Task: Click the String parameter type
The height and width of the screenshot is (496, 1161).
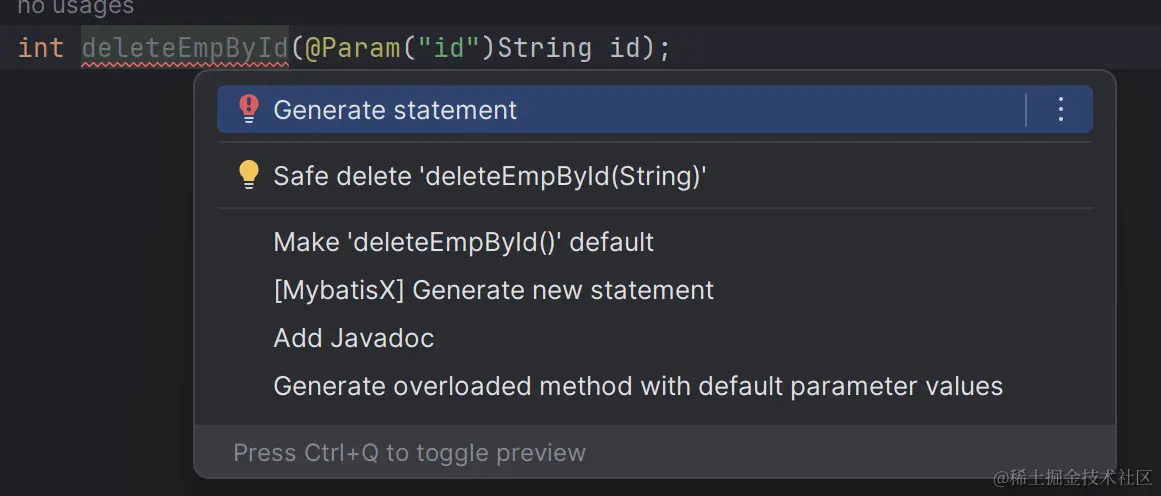Action: coord(544,47)
